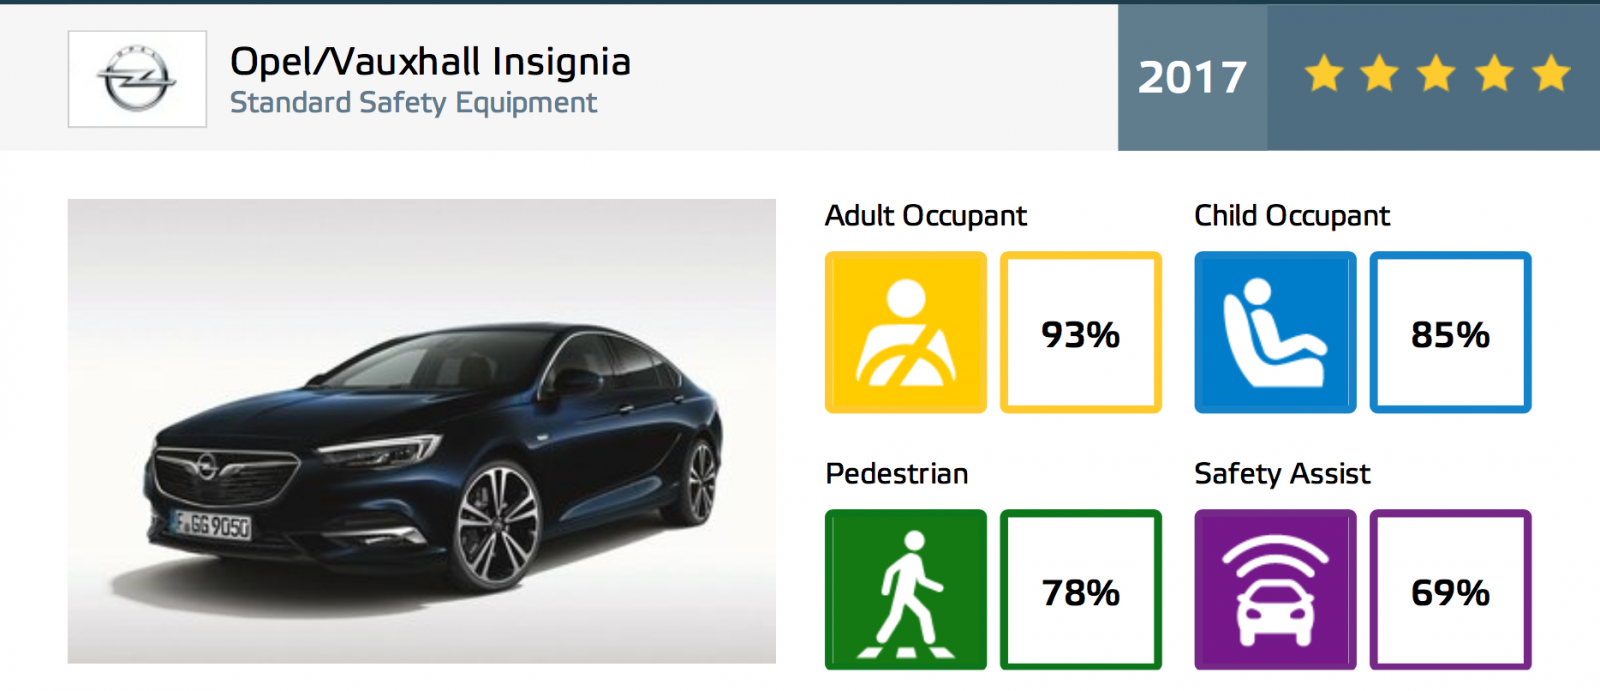Click the Adult Occupant heading
The width and height of the screenshot is (1600, 691).
[x=926, y=216]
